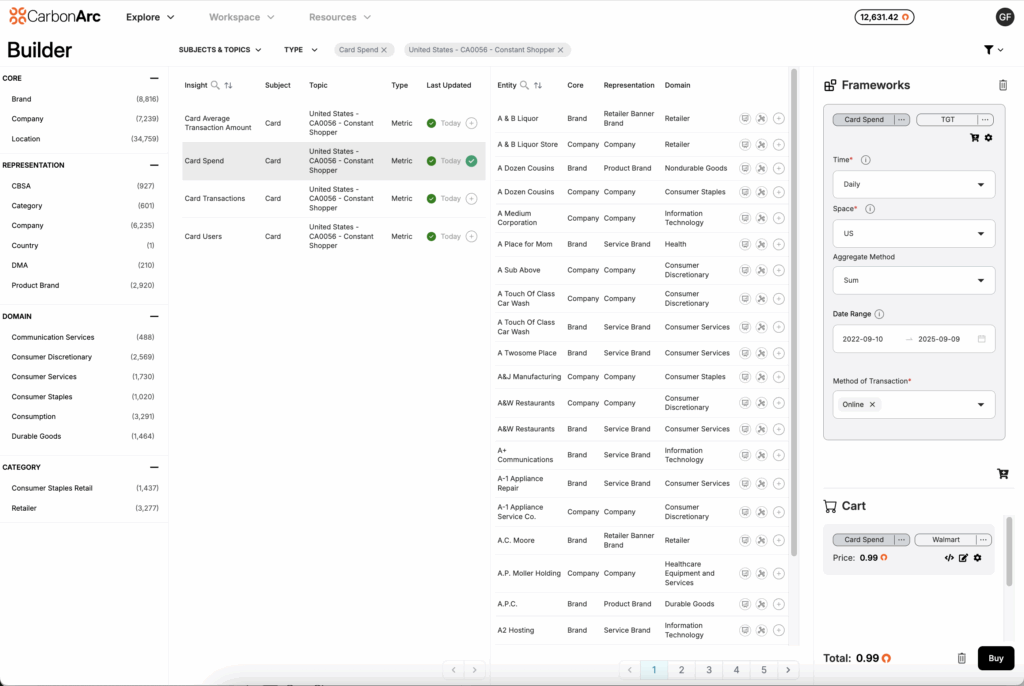1024x686 pixels.
Task: Collapse the Representation section
Action: tap(154, 165)
